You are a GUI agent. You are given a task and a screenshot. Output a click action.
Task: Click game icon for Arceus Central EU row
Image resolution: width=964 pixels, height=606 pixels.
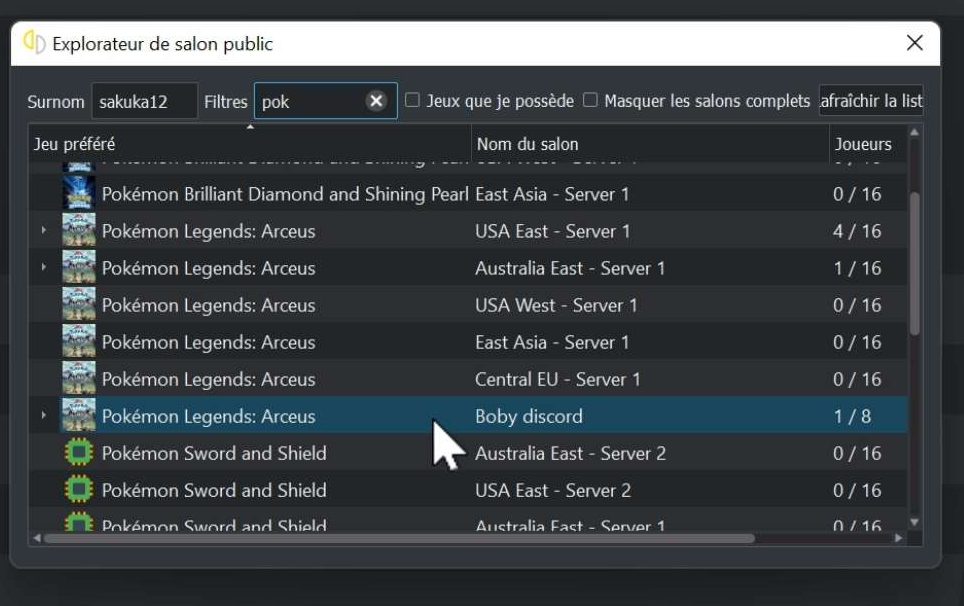(79, 379)
